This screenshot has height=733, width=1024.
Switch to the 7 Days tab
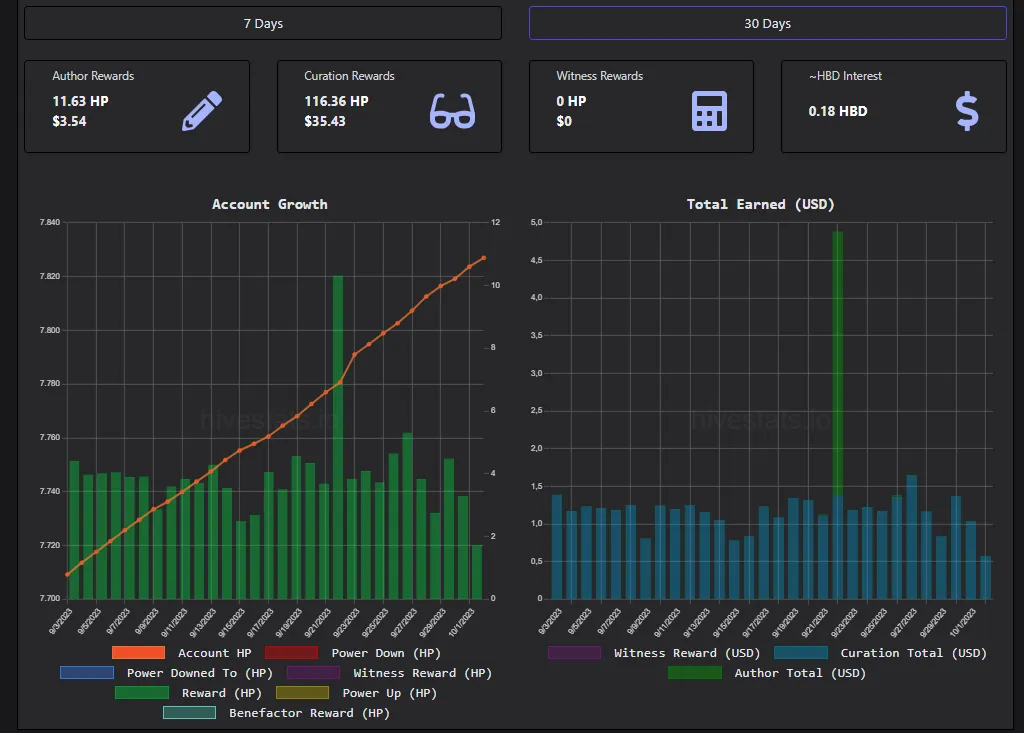point(263,23)
